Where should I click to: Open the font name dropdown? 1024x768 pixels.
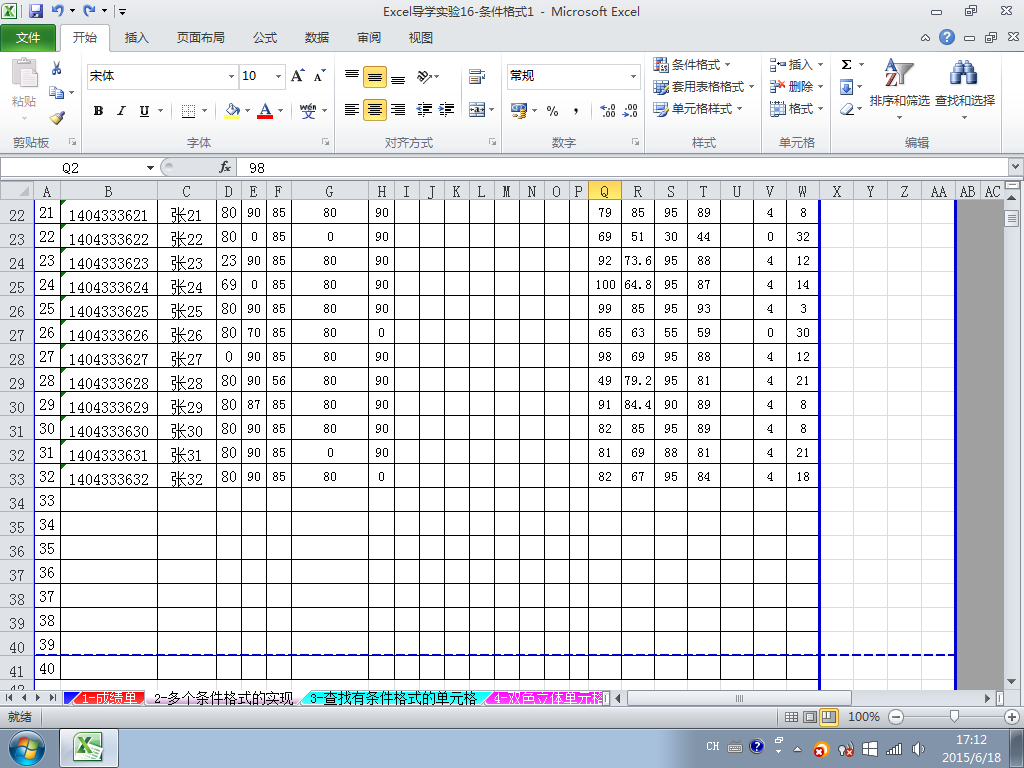tap(231, 76)
